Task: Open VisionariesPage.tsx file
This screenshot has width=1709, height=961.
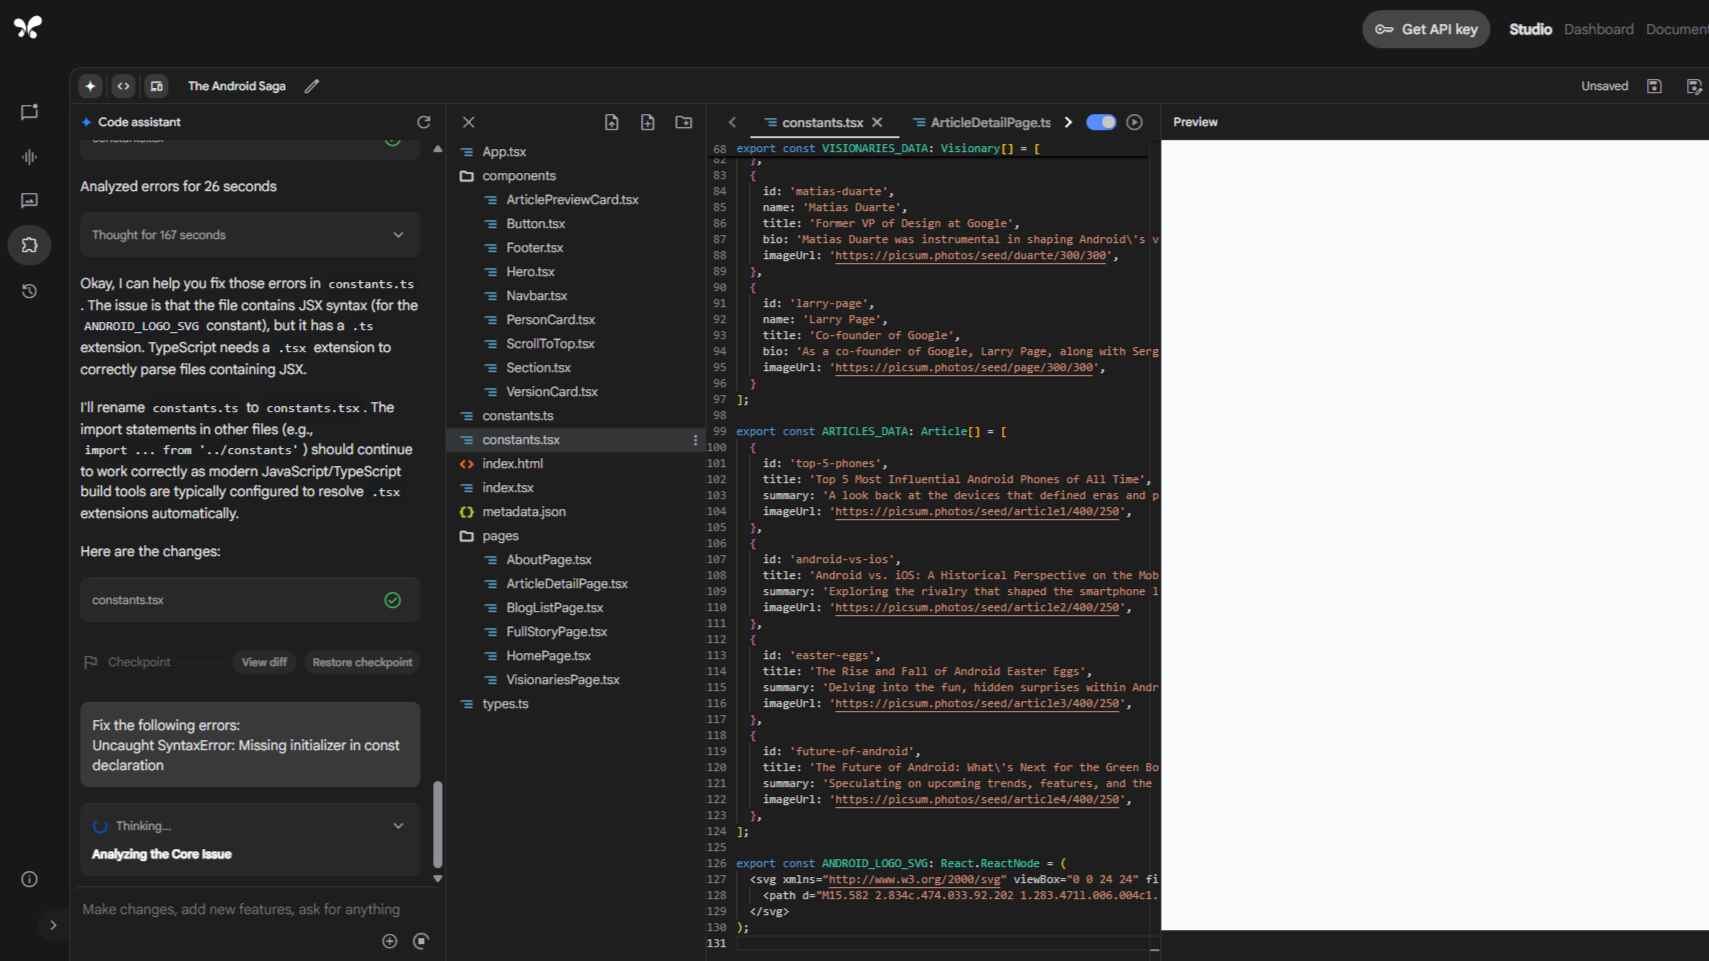Action: point(562,680)
